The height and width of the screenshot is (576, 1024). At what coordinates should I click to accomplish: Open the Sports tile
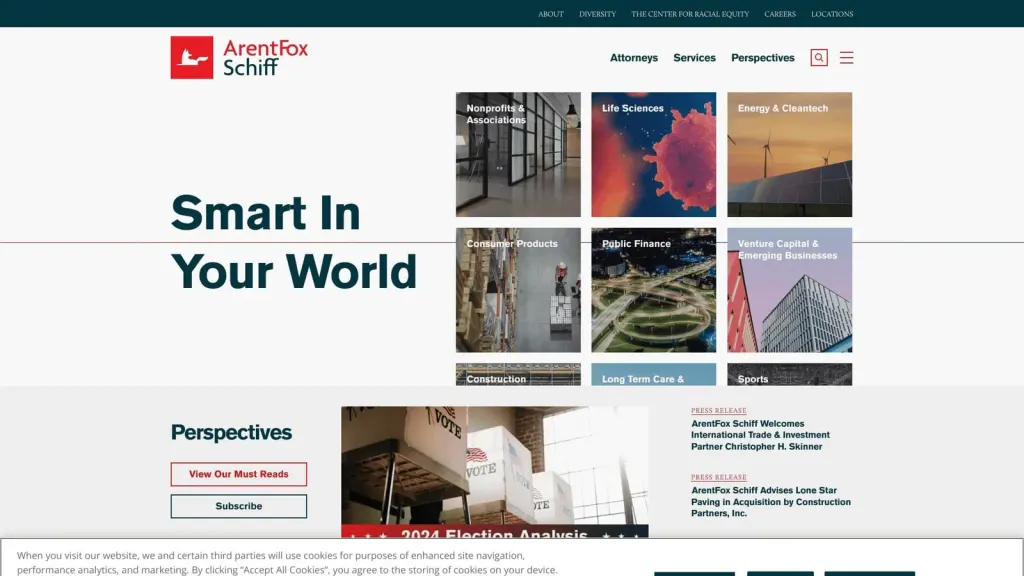click(790, 374)
